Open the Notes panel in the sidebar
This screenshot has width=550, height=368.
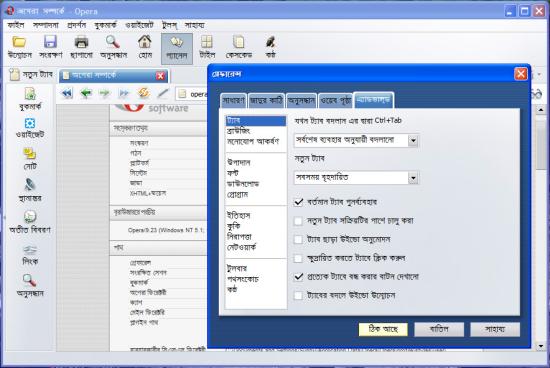point(30,159)
